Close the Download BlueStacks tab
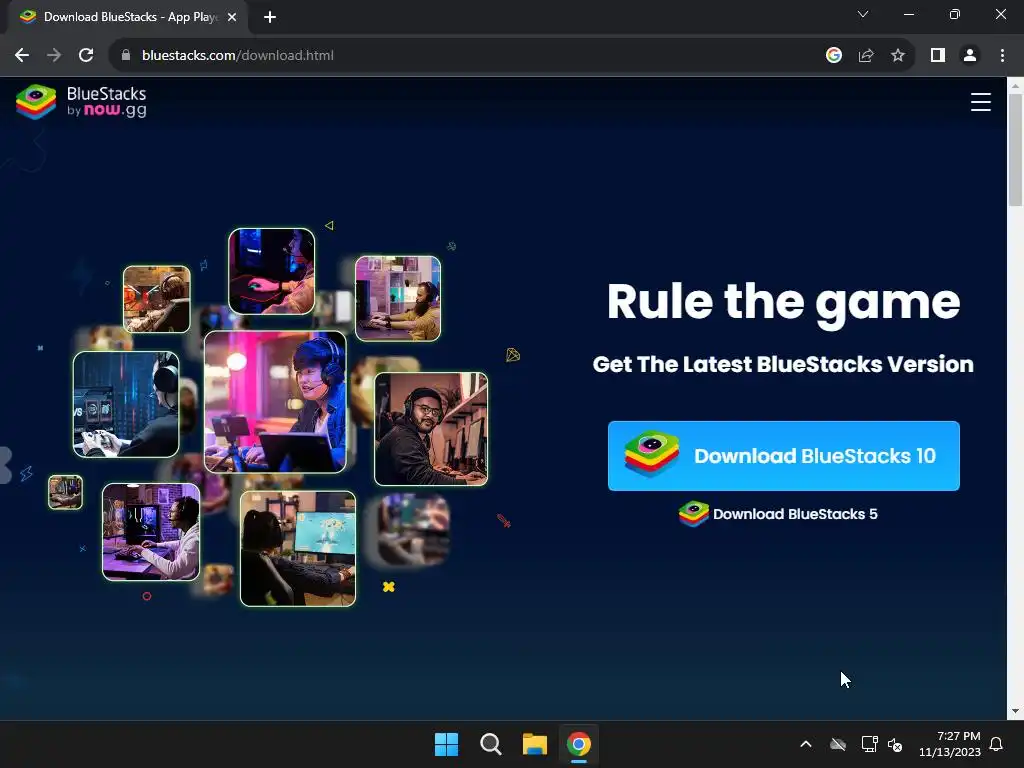The image size is (1024, 768). pos(232,17)
